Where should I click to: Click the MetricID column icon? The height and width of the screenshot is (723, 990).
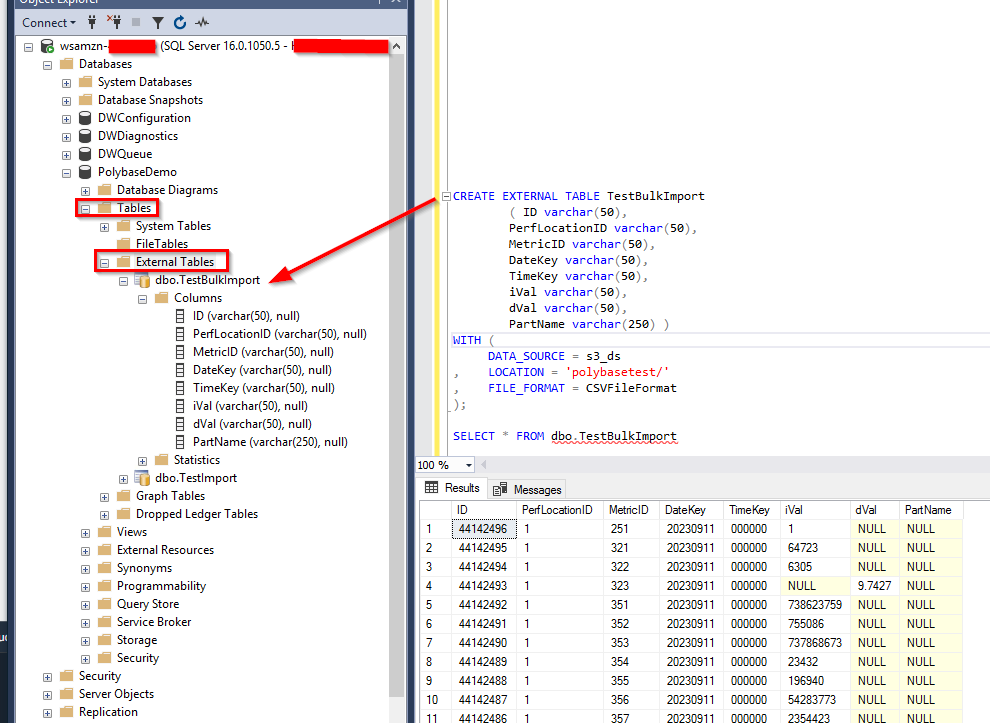tap(180, 352)
